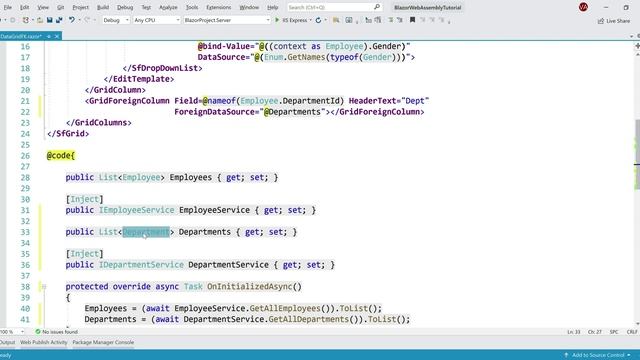Click the green No issues found checkmark

tap(38, 332)
